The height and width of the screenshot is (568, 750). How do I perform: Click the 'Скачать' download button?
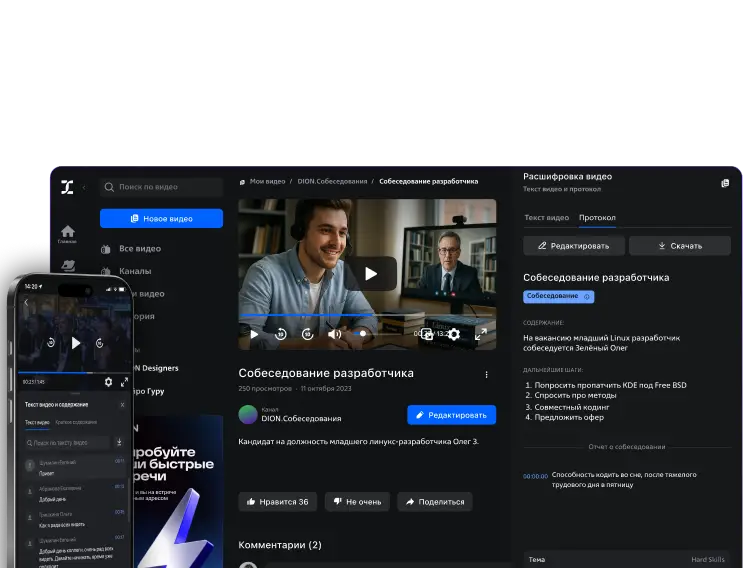(x=680, y=246)
